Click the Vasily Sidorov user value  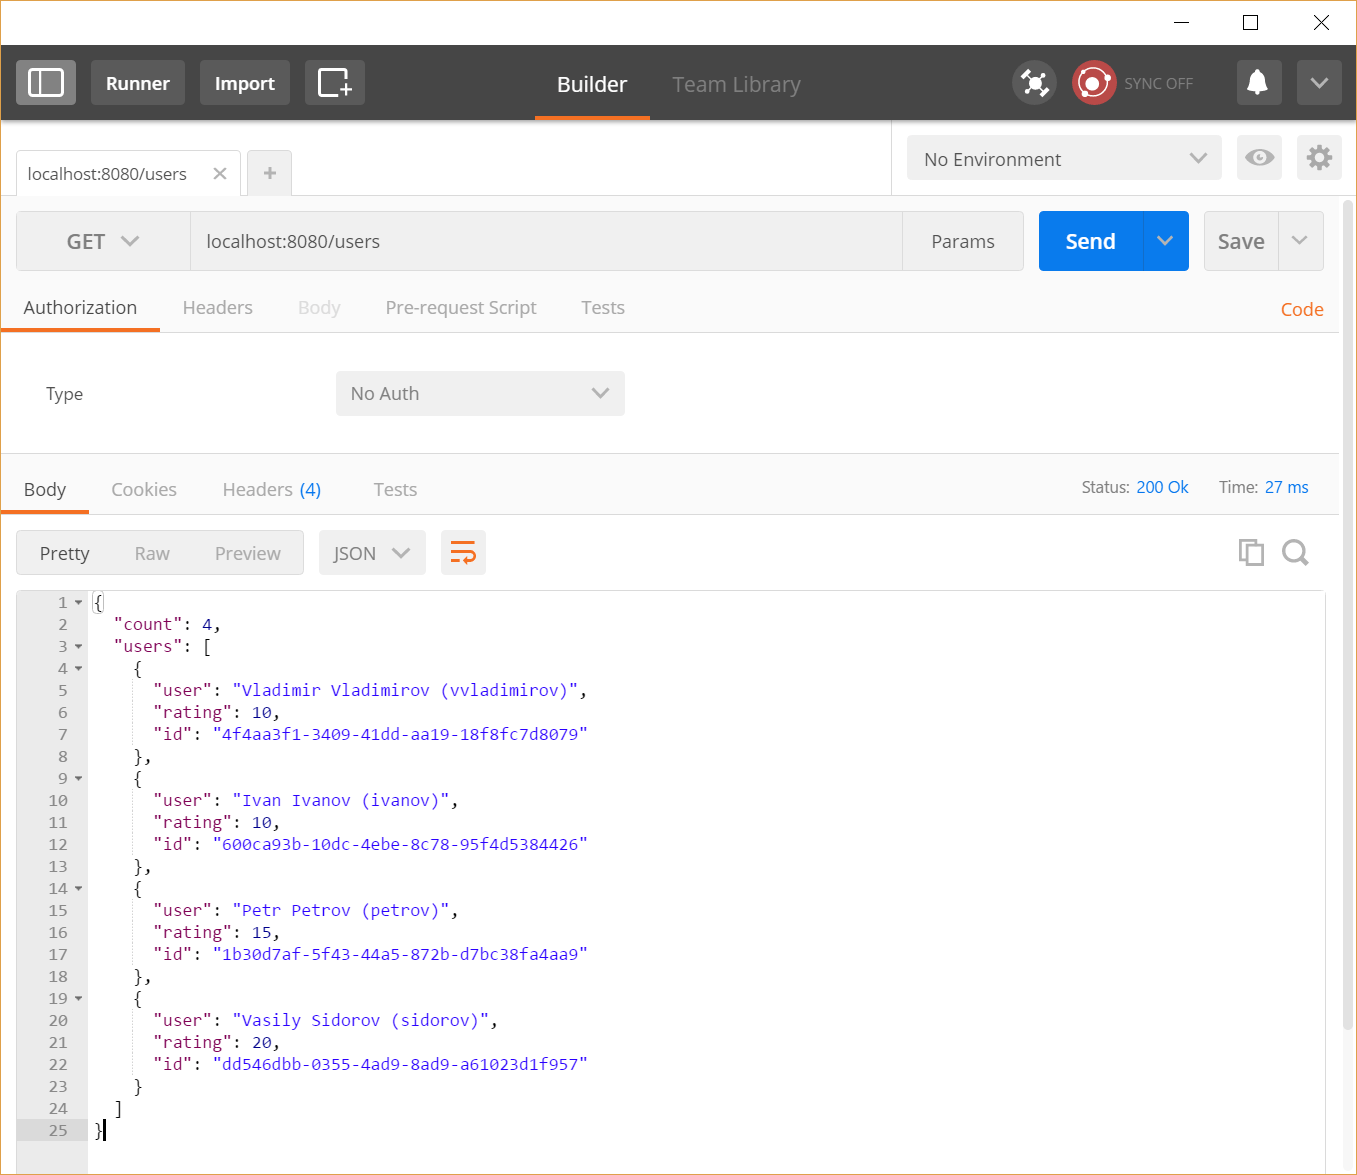pyautogui.click(x=361, y=1021)
